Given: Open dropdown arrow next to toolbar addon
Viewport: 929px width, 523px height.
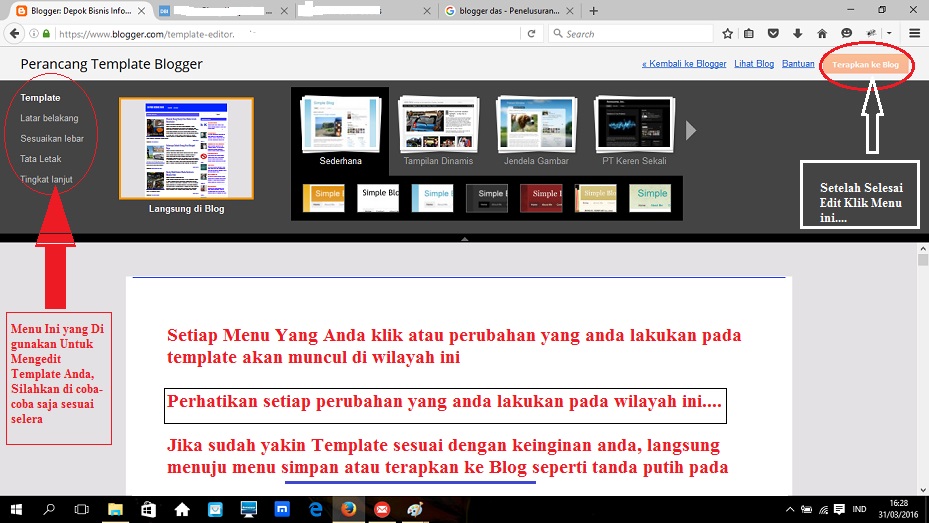Looking at the screenshot, I should pos(889,34).
